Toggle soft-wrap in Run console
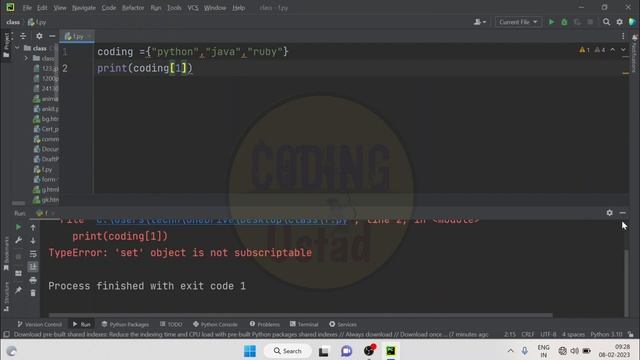Image resolution: width=640 pixels, height=360 pixels. pos(33,254)
